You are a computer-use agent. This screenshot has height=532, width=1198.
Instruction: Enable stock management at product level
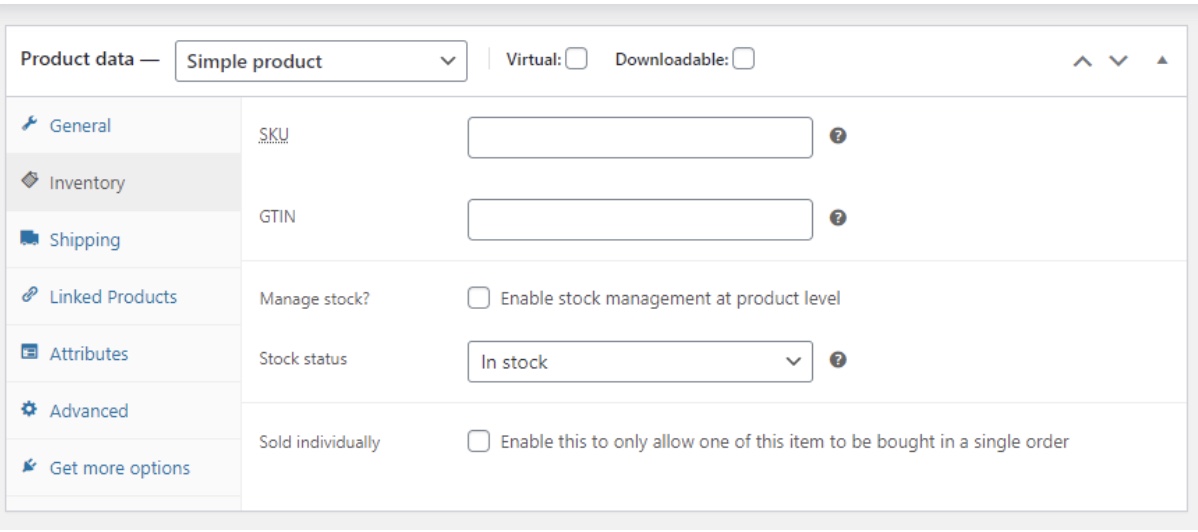480,298
